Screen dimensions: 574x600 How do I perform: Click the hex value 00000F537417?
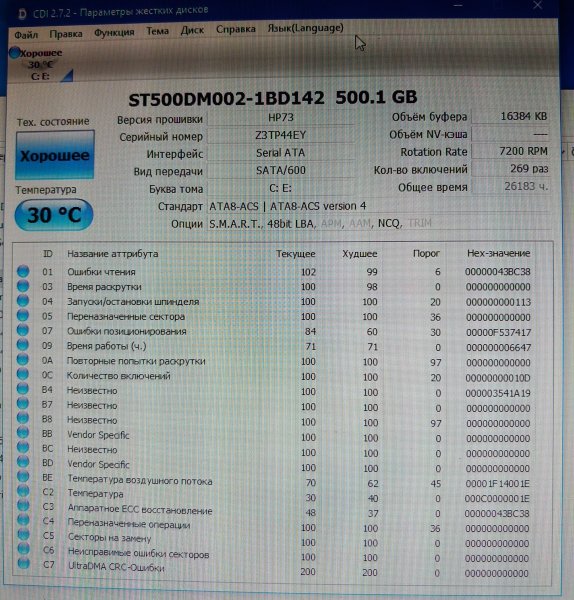coord(498,333)
